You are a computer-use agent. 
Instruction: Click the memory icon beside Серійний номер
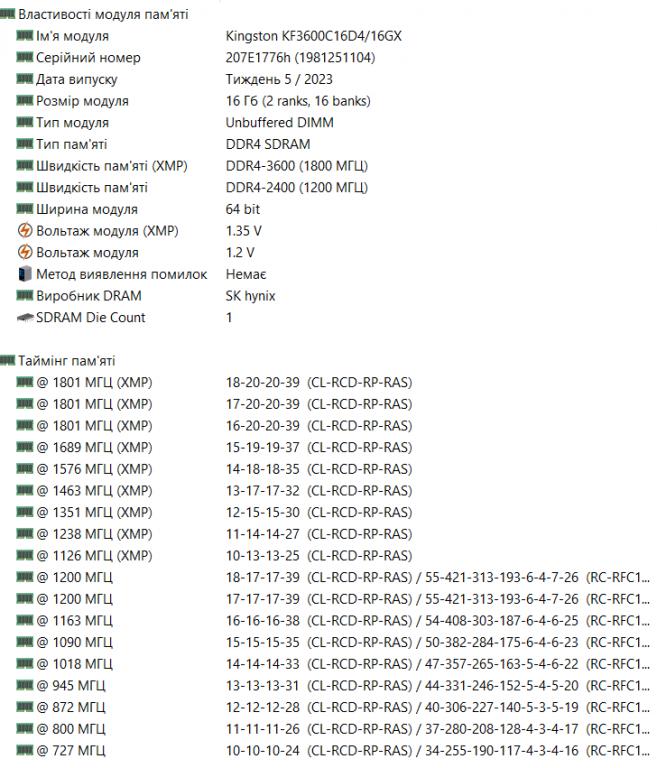25,58
